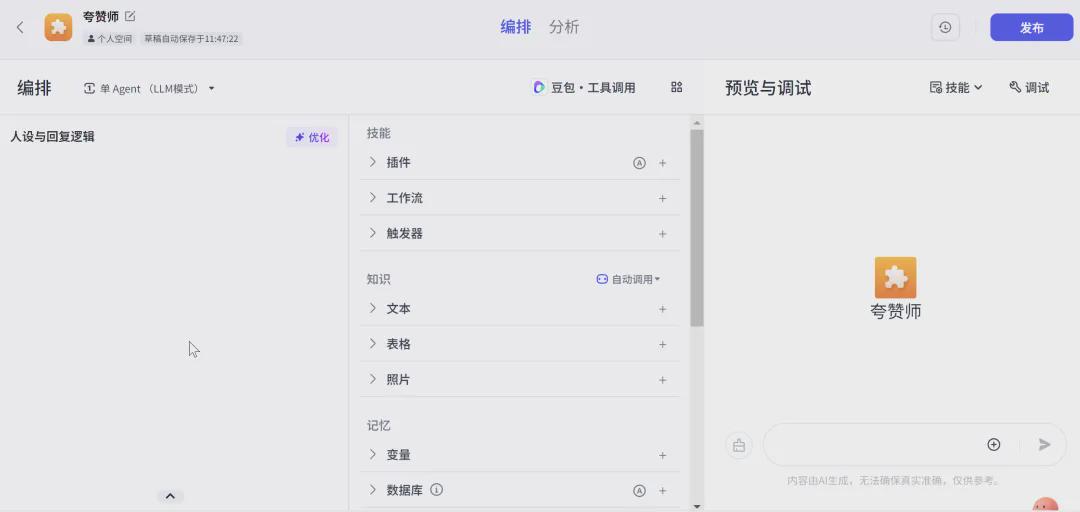
Task: Click the 草稿自动保存于11:47:22 status text
Action: coord(191,39)
